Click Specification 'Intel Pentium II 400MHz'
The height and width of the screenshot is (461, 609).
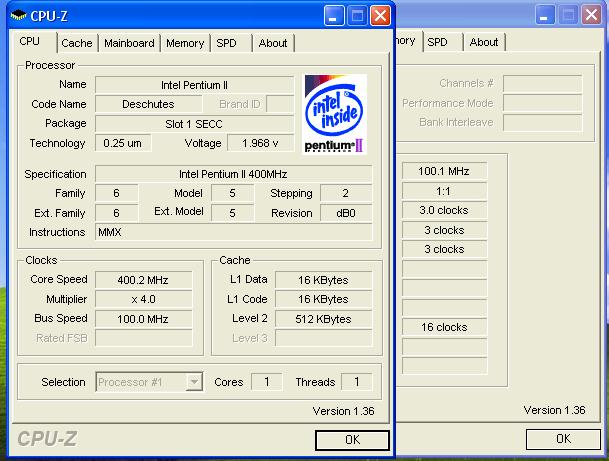tap(233, 174)
